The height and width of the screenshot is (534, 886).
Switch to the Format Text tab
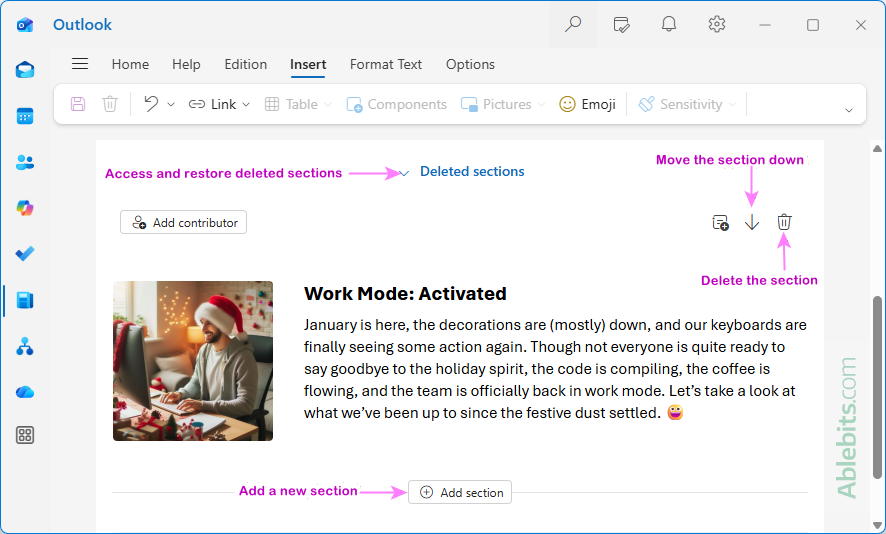point(386,64)
